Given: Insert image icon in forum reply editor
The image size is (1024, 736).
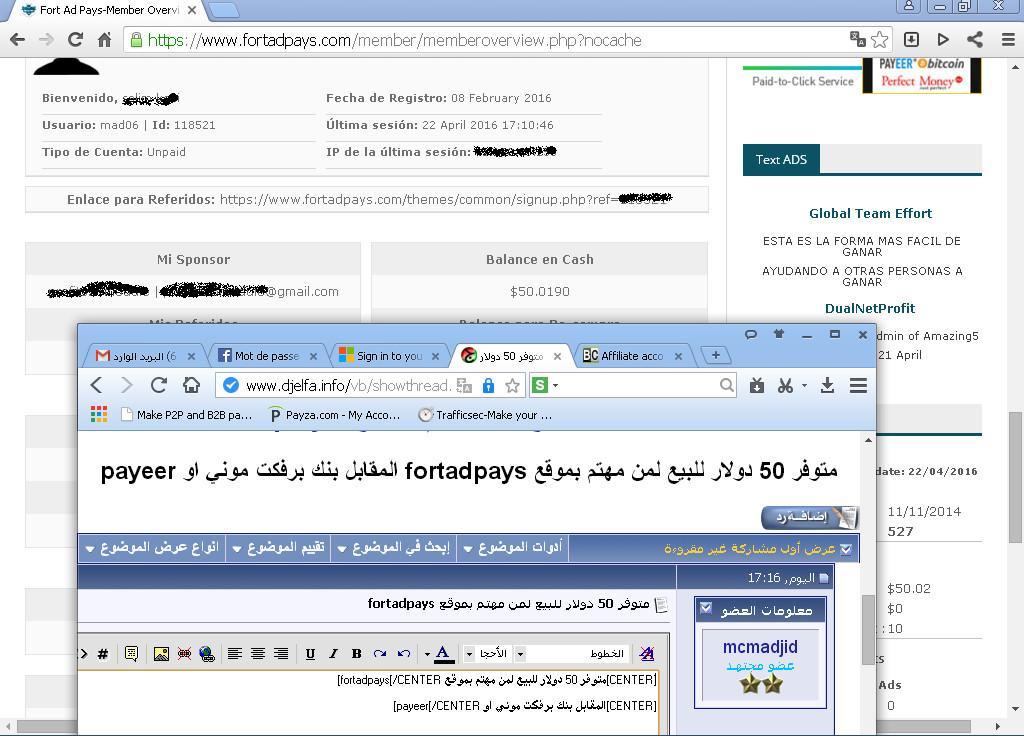Looking at the screenshot, I should tap(161, 654).
